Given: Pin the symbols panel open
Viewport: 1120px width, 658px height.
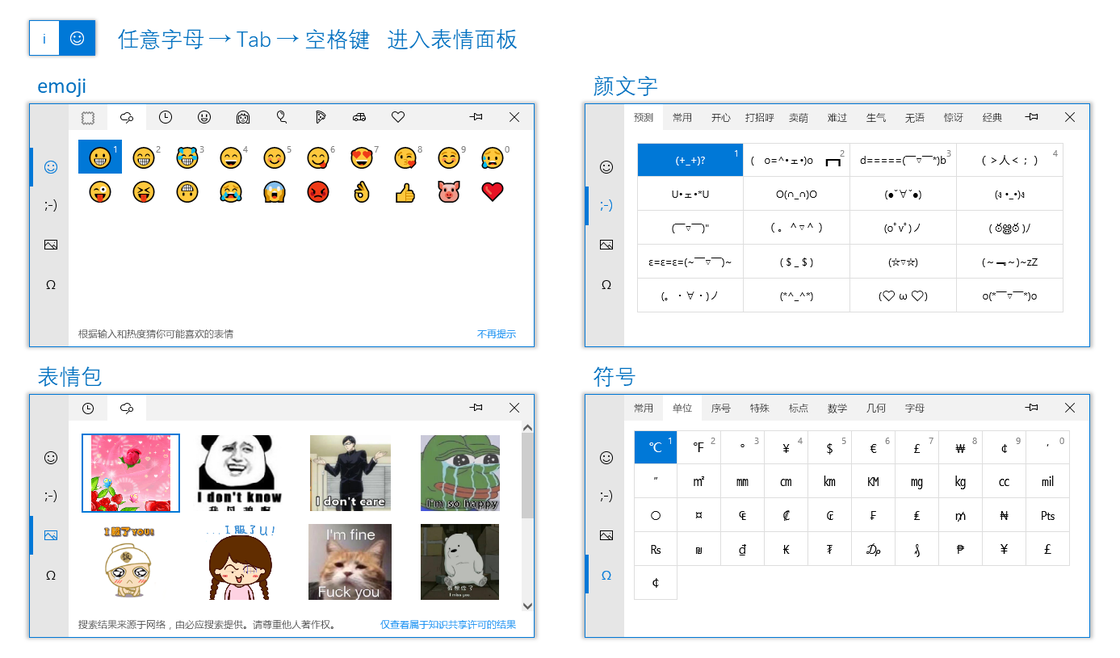Looking at the screenshot, I should tap(1031, 407).
